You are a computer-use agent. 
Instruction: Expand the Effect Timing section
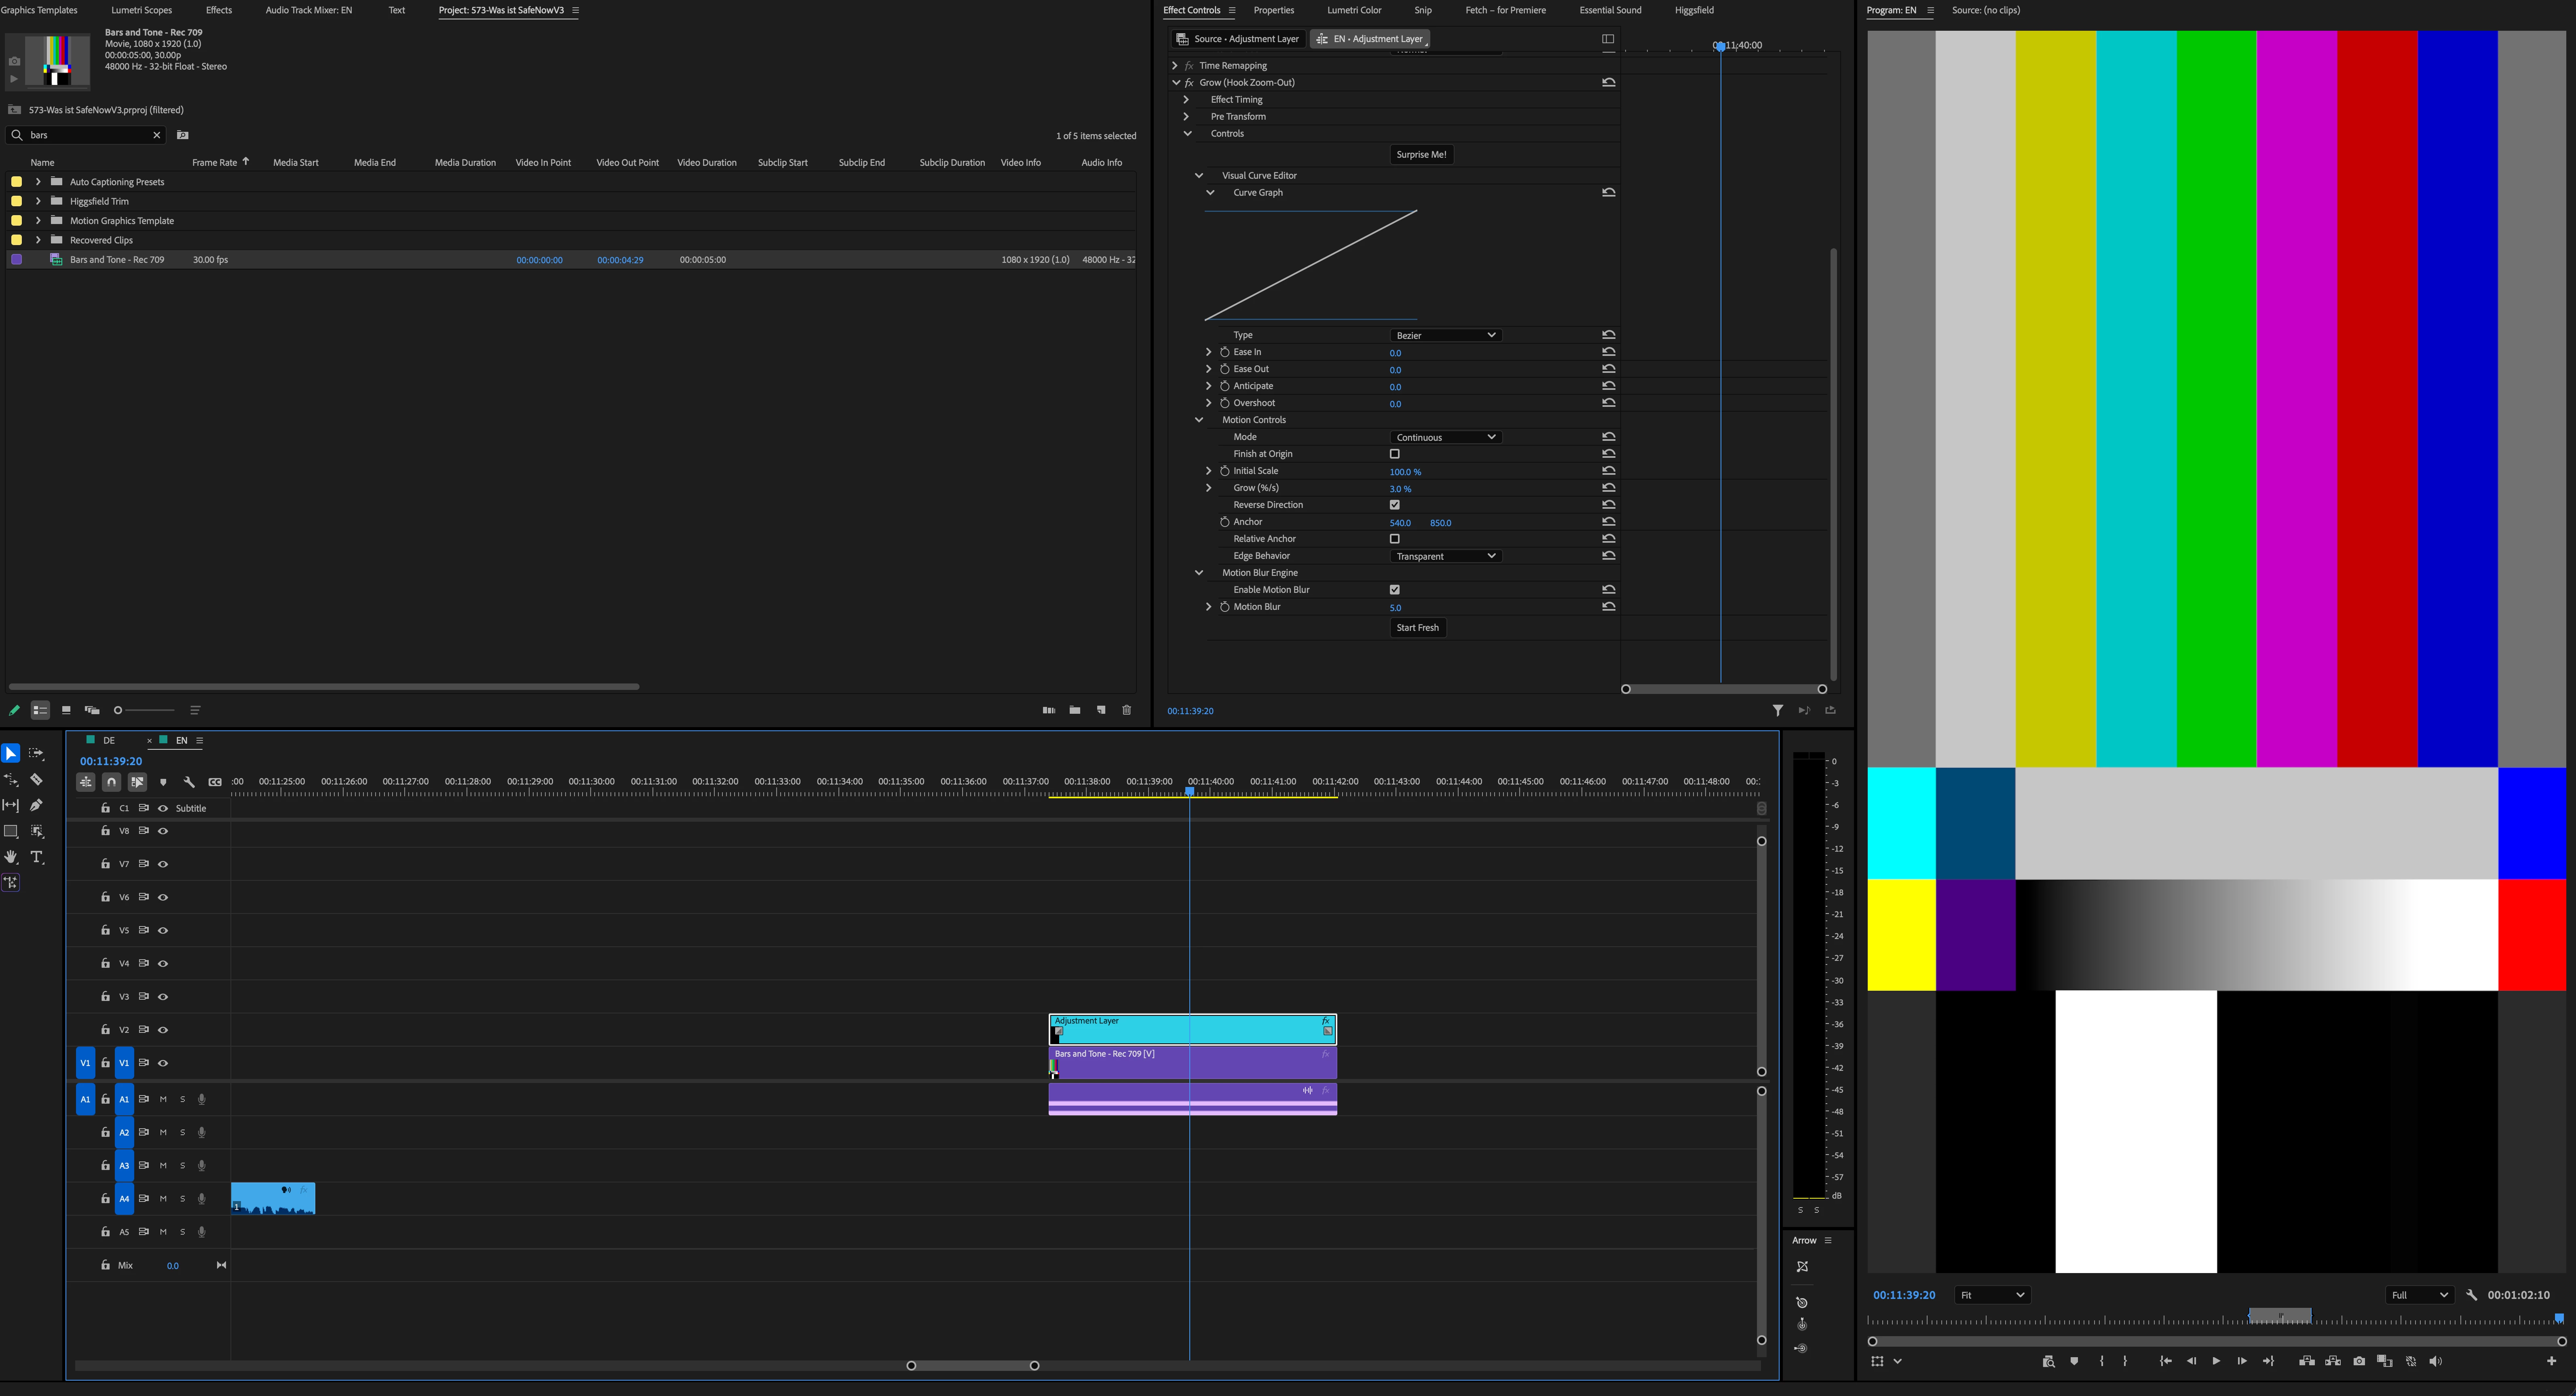(x=1187, y=100)
